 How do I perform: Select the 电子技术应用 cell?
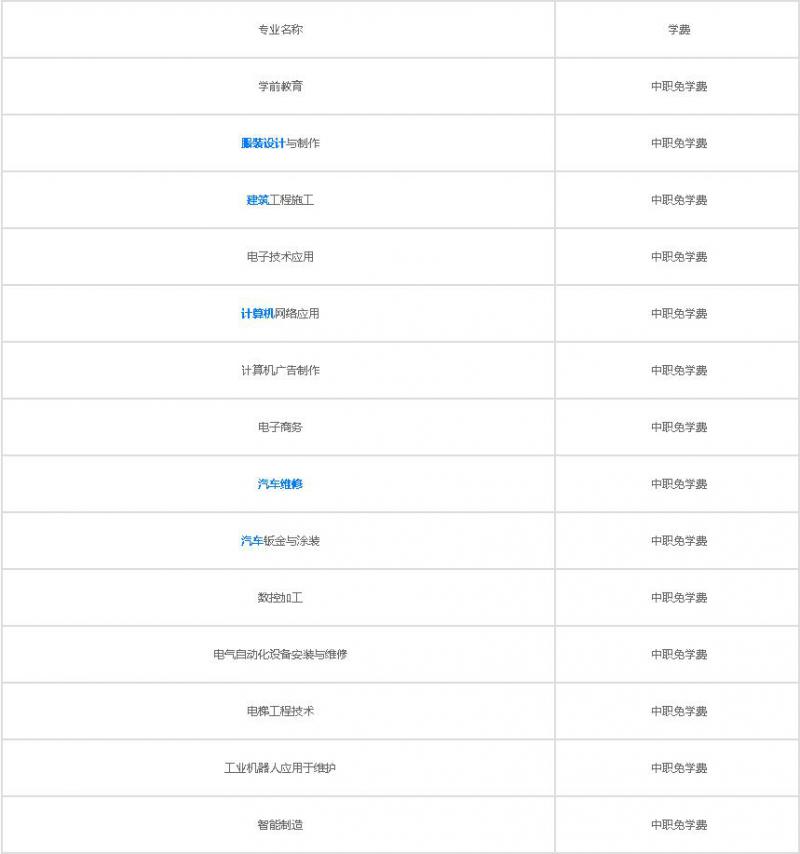[x=280, y=257]
